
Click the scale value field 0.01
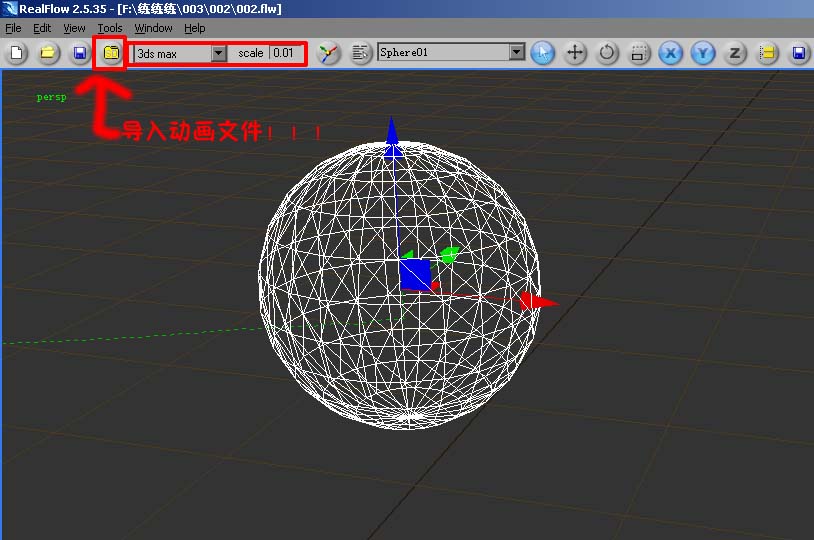click(x=286, y=53)
